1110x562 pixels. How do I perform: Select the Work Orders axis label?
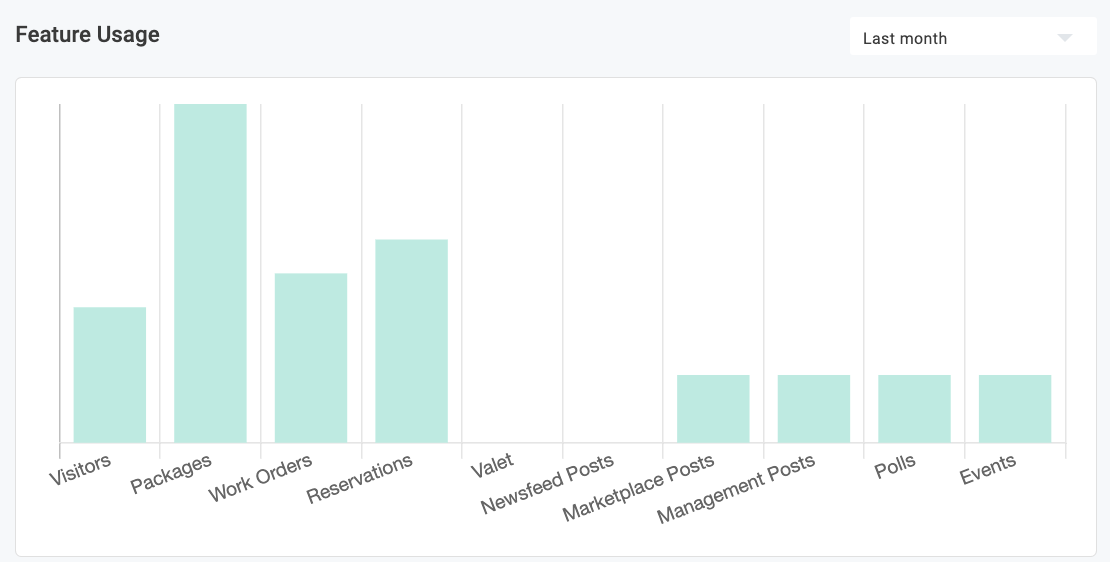[x=260, y=479]
